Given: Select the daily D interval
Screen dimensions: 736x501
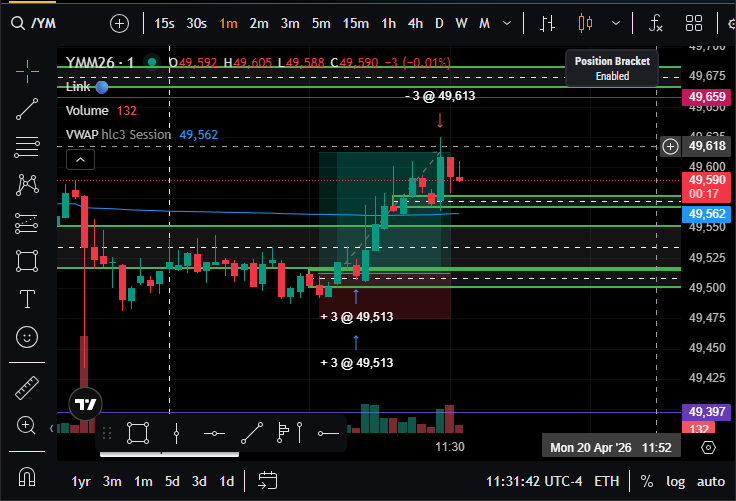Looking at the screenshot, I should click(x=439, y=23).
